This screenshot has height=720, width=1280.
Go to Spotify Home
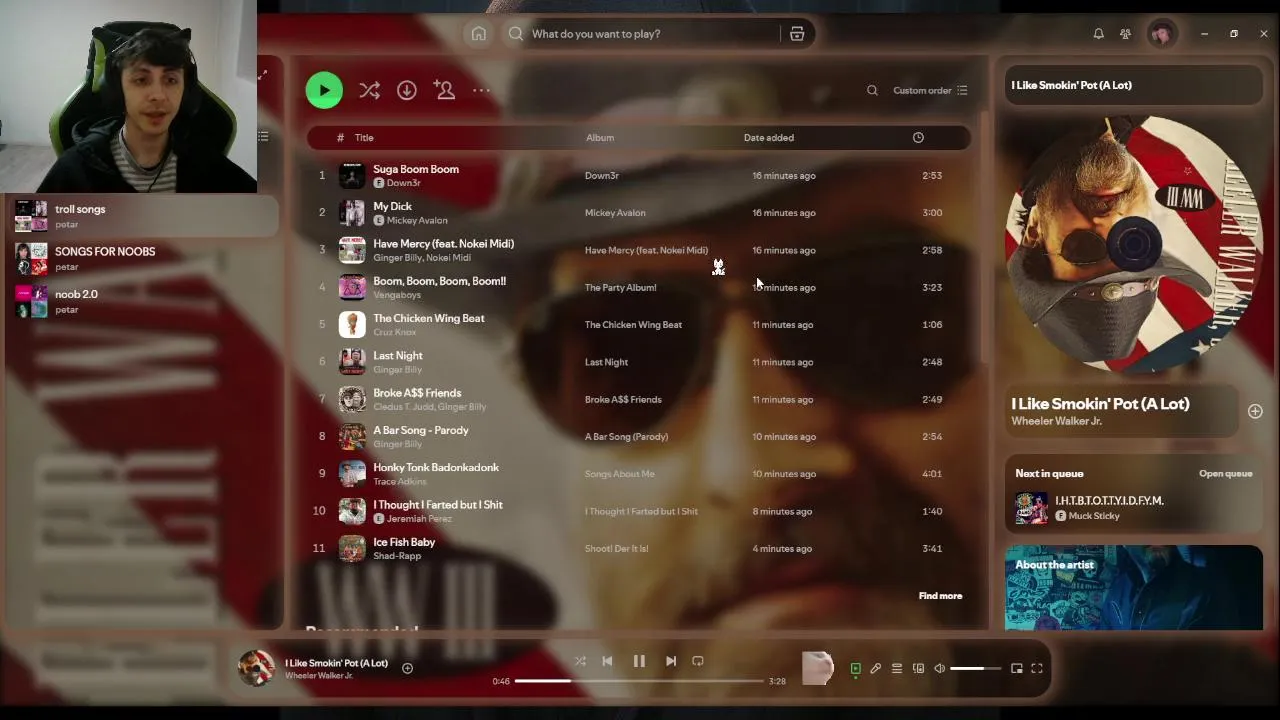pos(479,34)
